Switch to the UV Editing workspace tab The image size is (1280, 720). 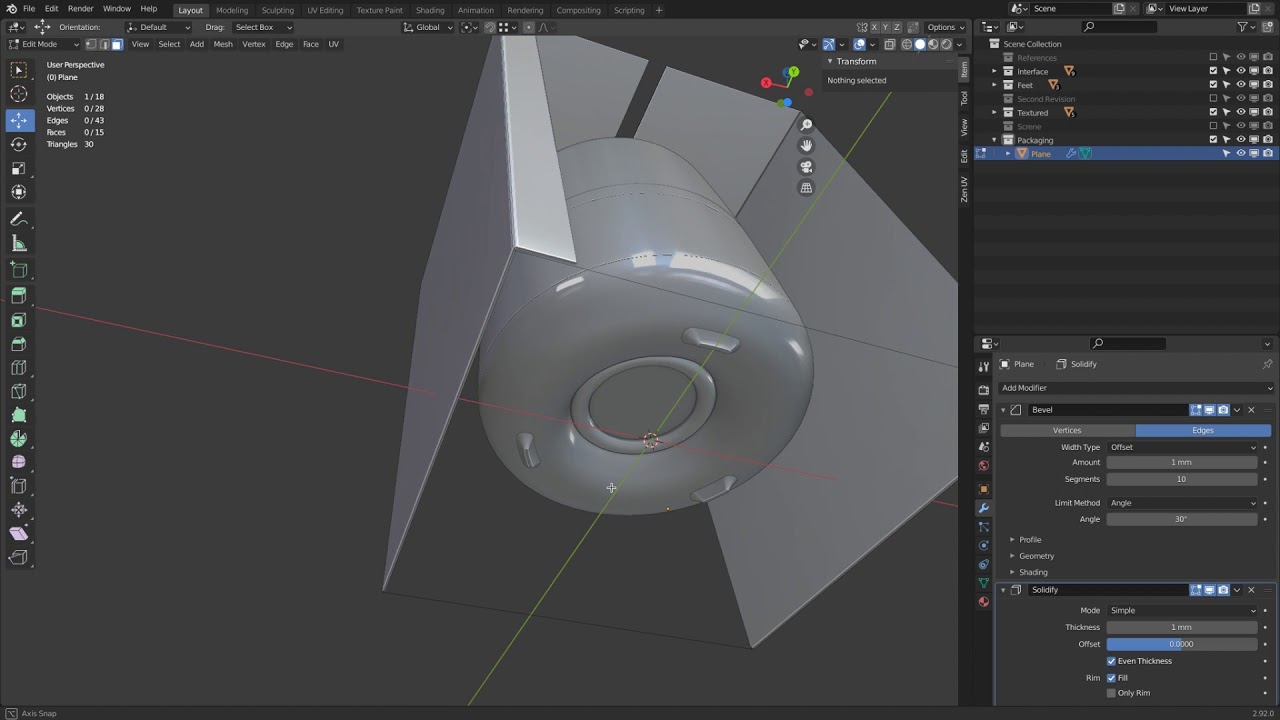pyautogui.click(x=325, y=10)
